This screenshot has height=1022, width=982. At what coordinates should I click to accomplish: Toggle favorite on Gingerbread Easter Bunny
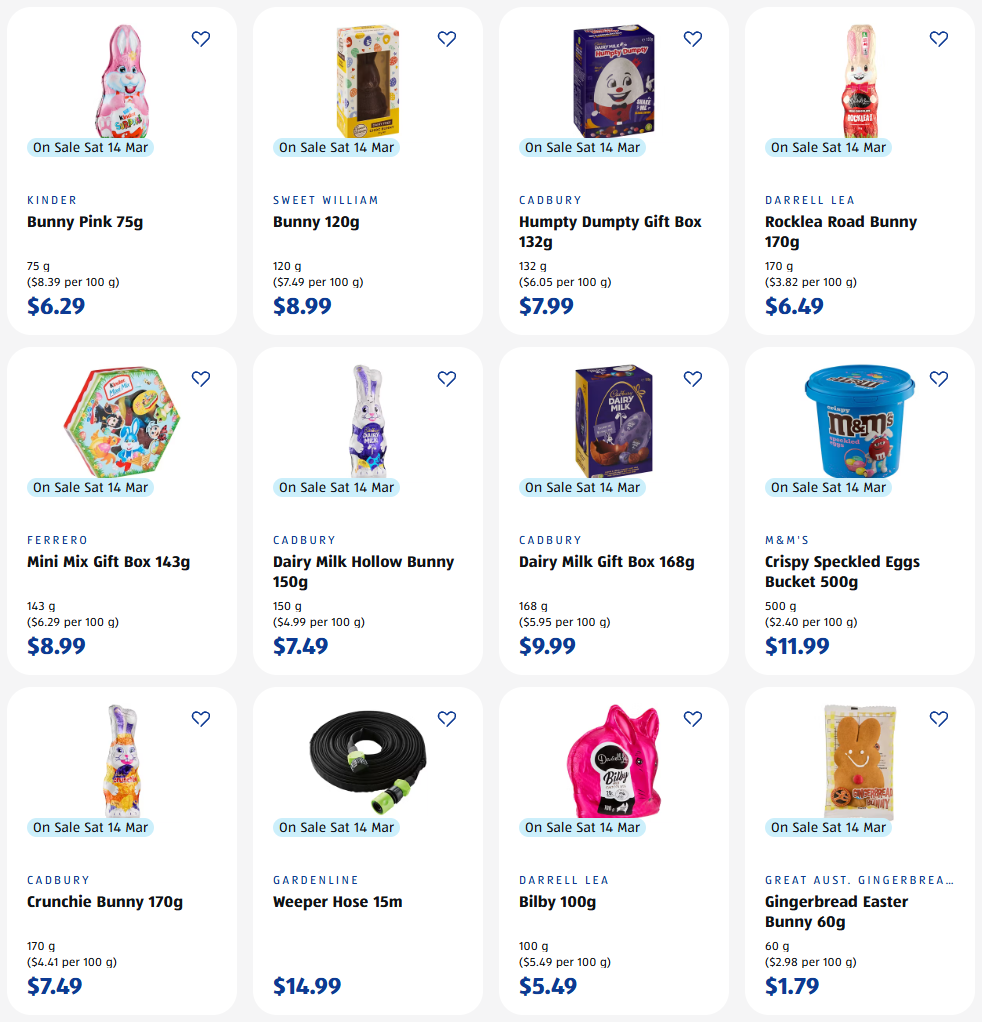pos(939,719)
